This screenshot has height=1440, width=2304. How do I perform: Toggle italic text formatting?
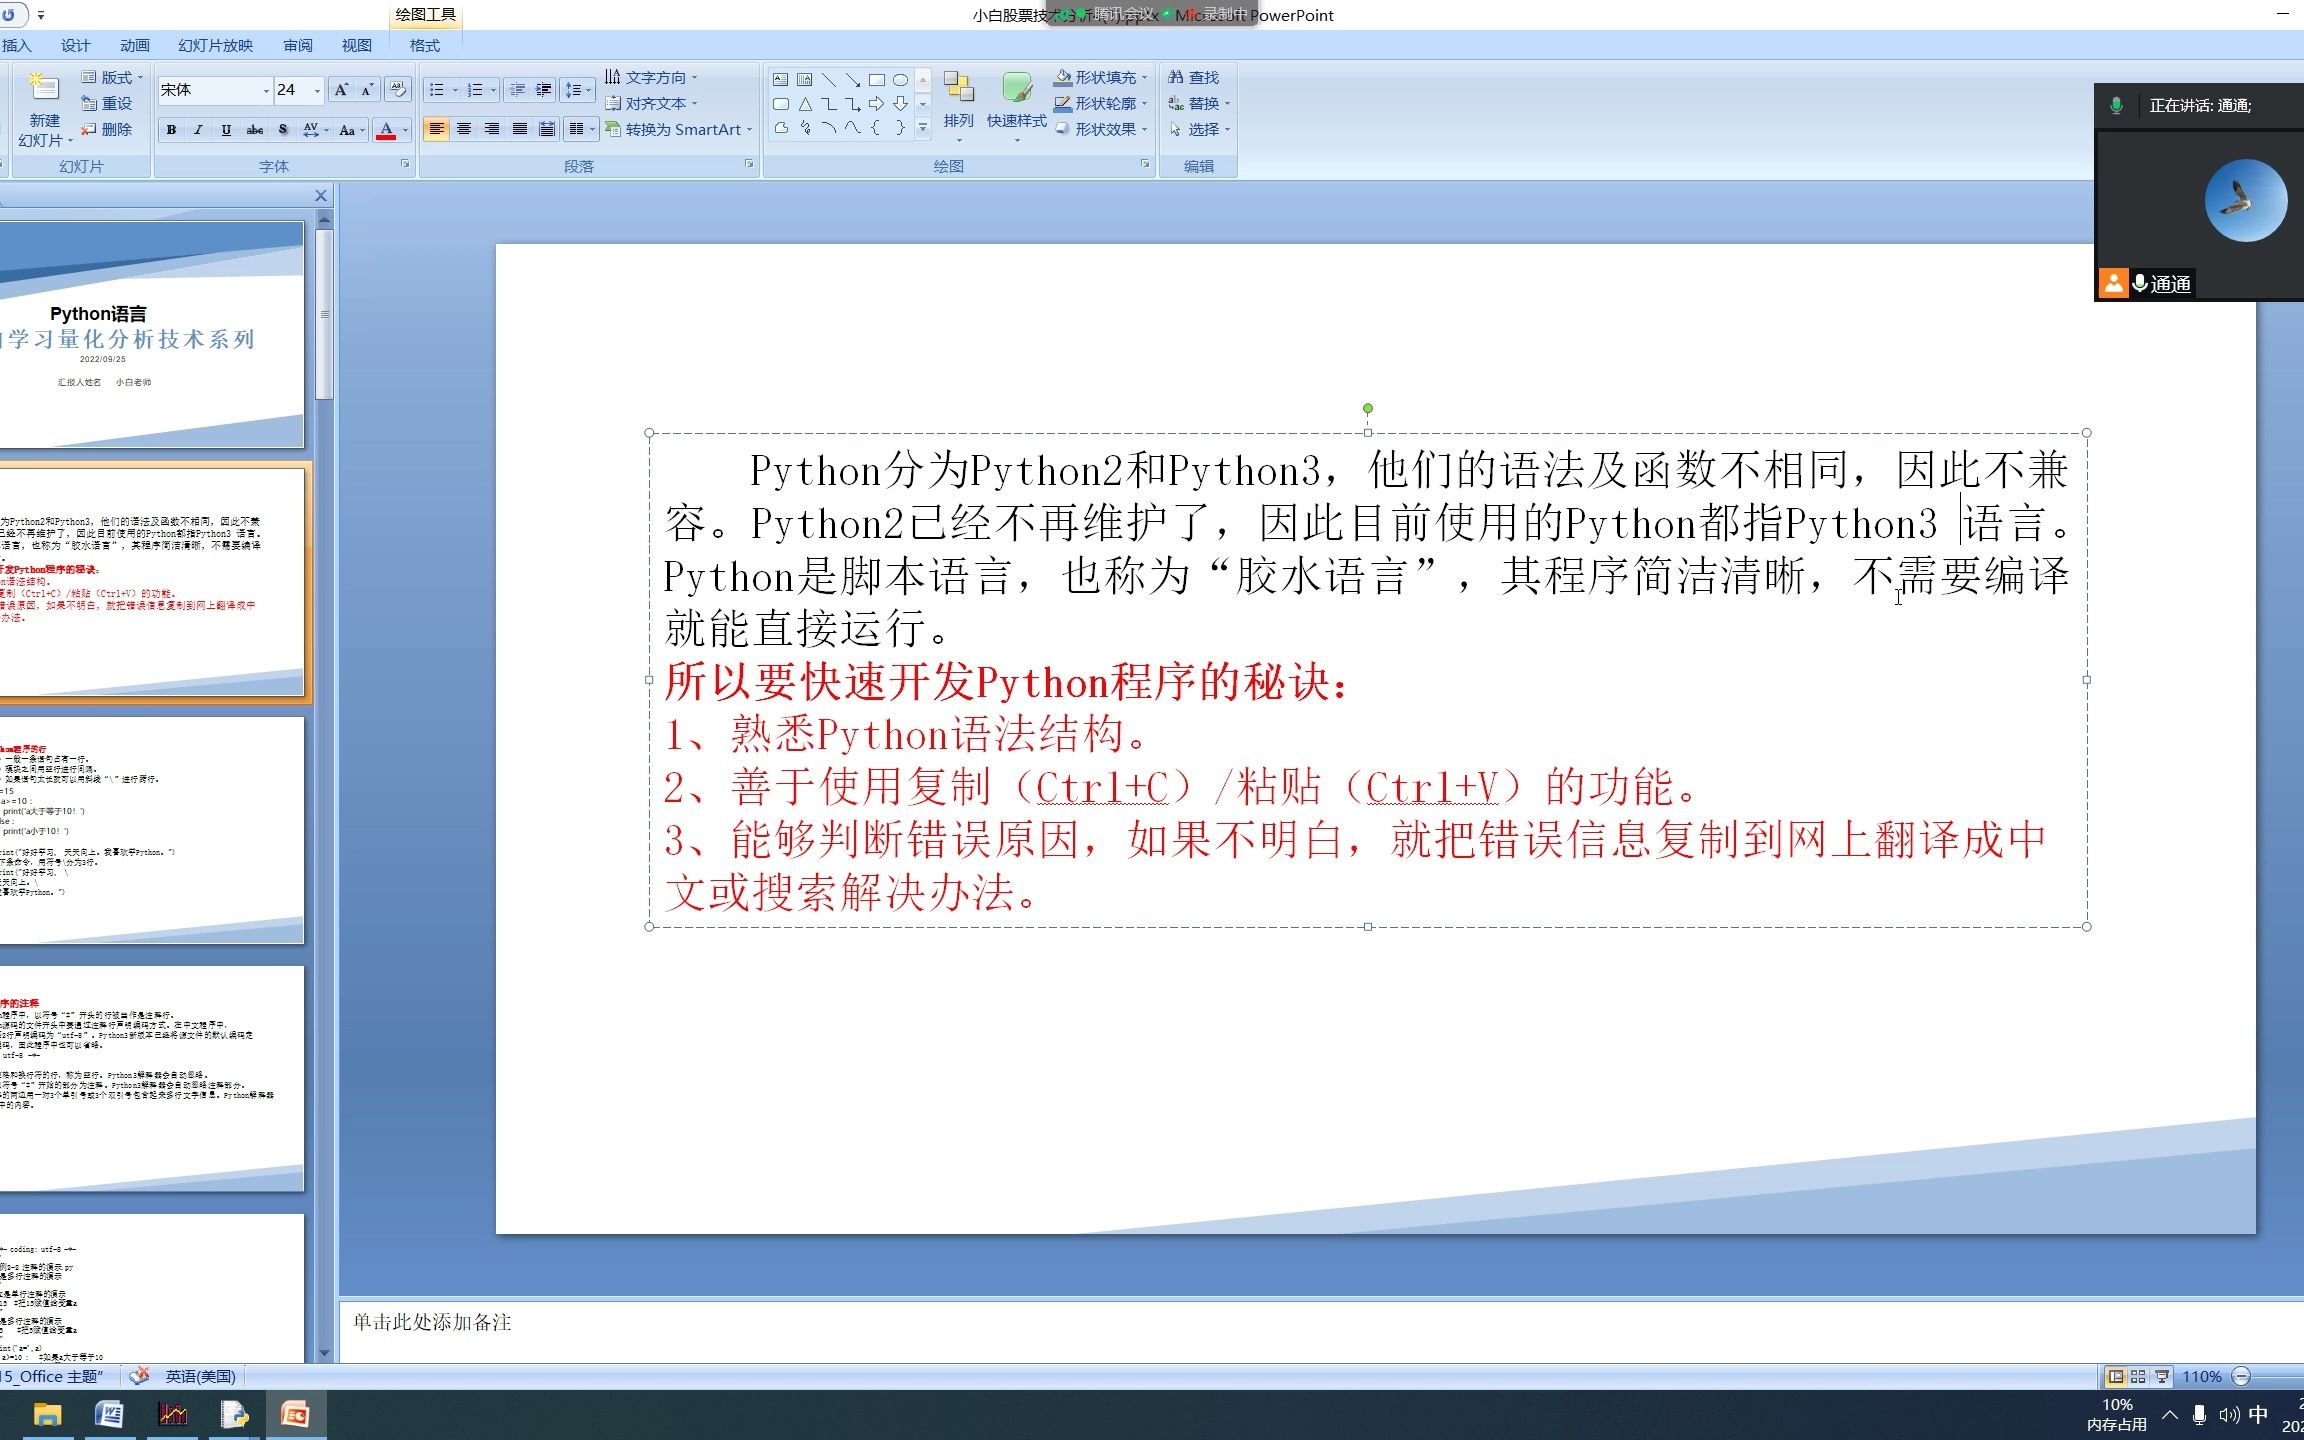pos(198,130)
